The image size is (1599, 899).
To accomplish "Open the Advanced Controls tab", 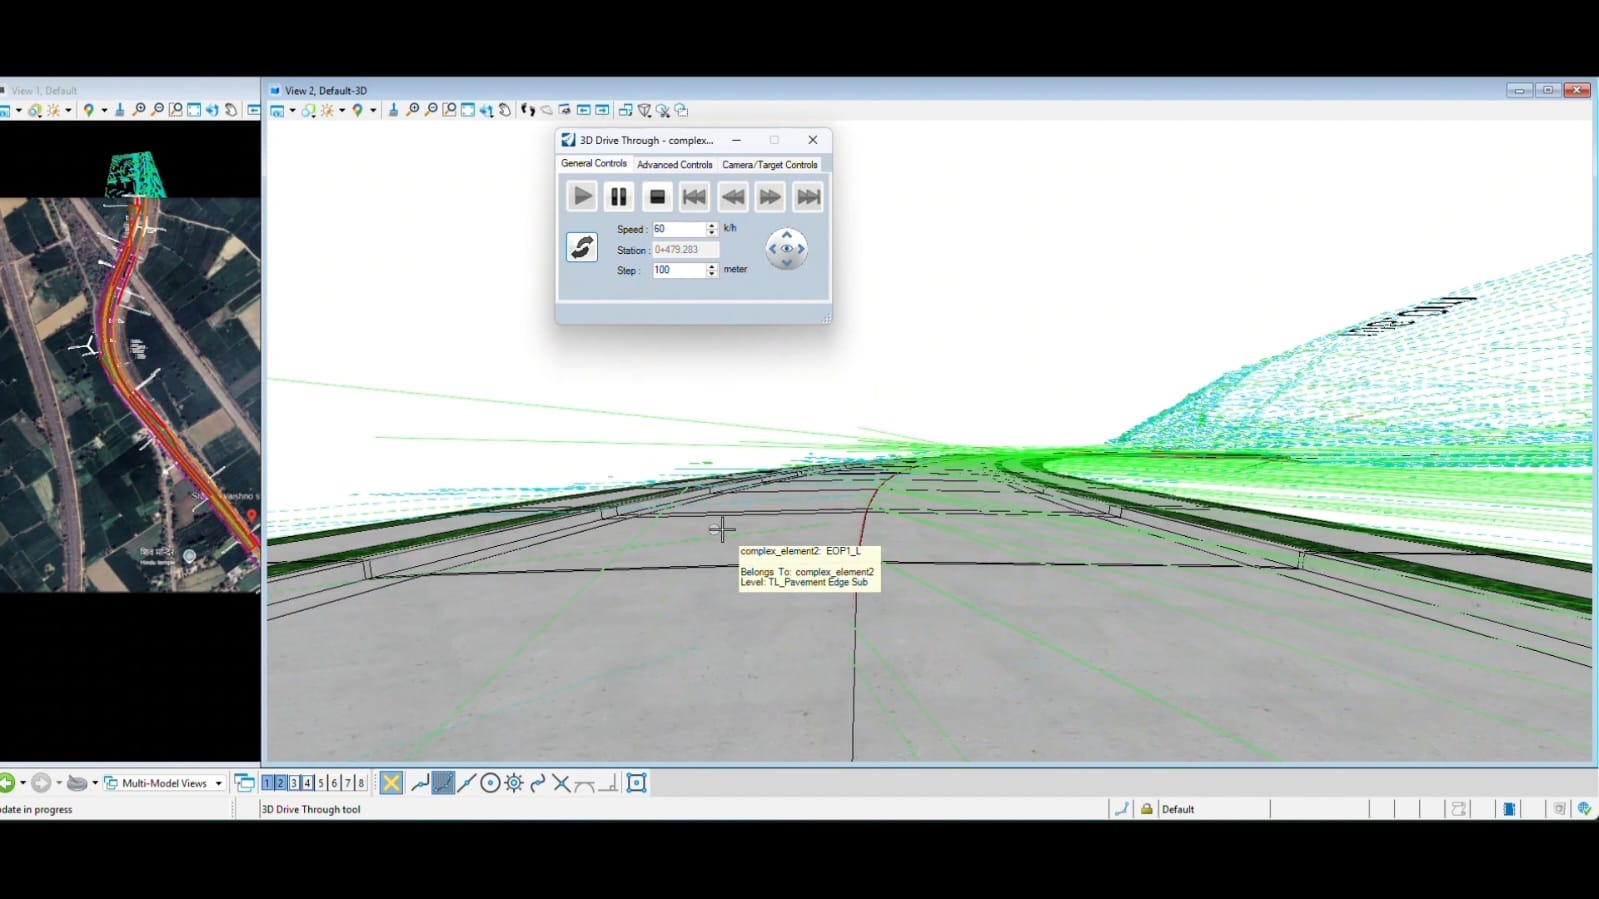I will pyautogui.click(x=675, y=165).
